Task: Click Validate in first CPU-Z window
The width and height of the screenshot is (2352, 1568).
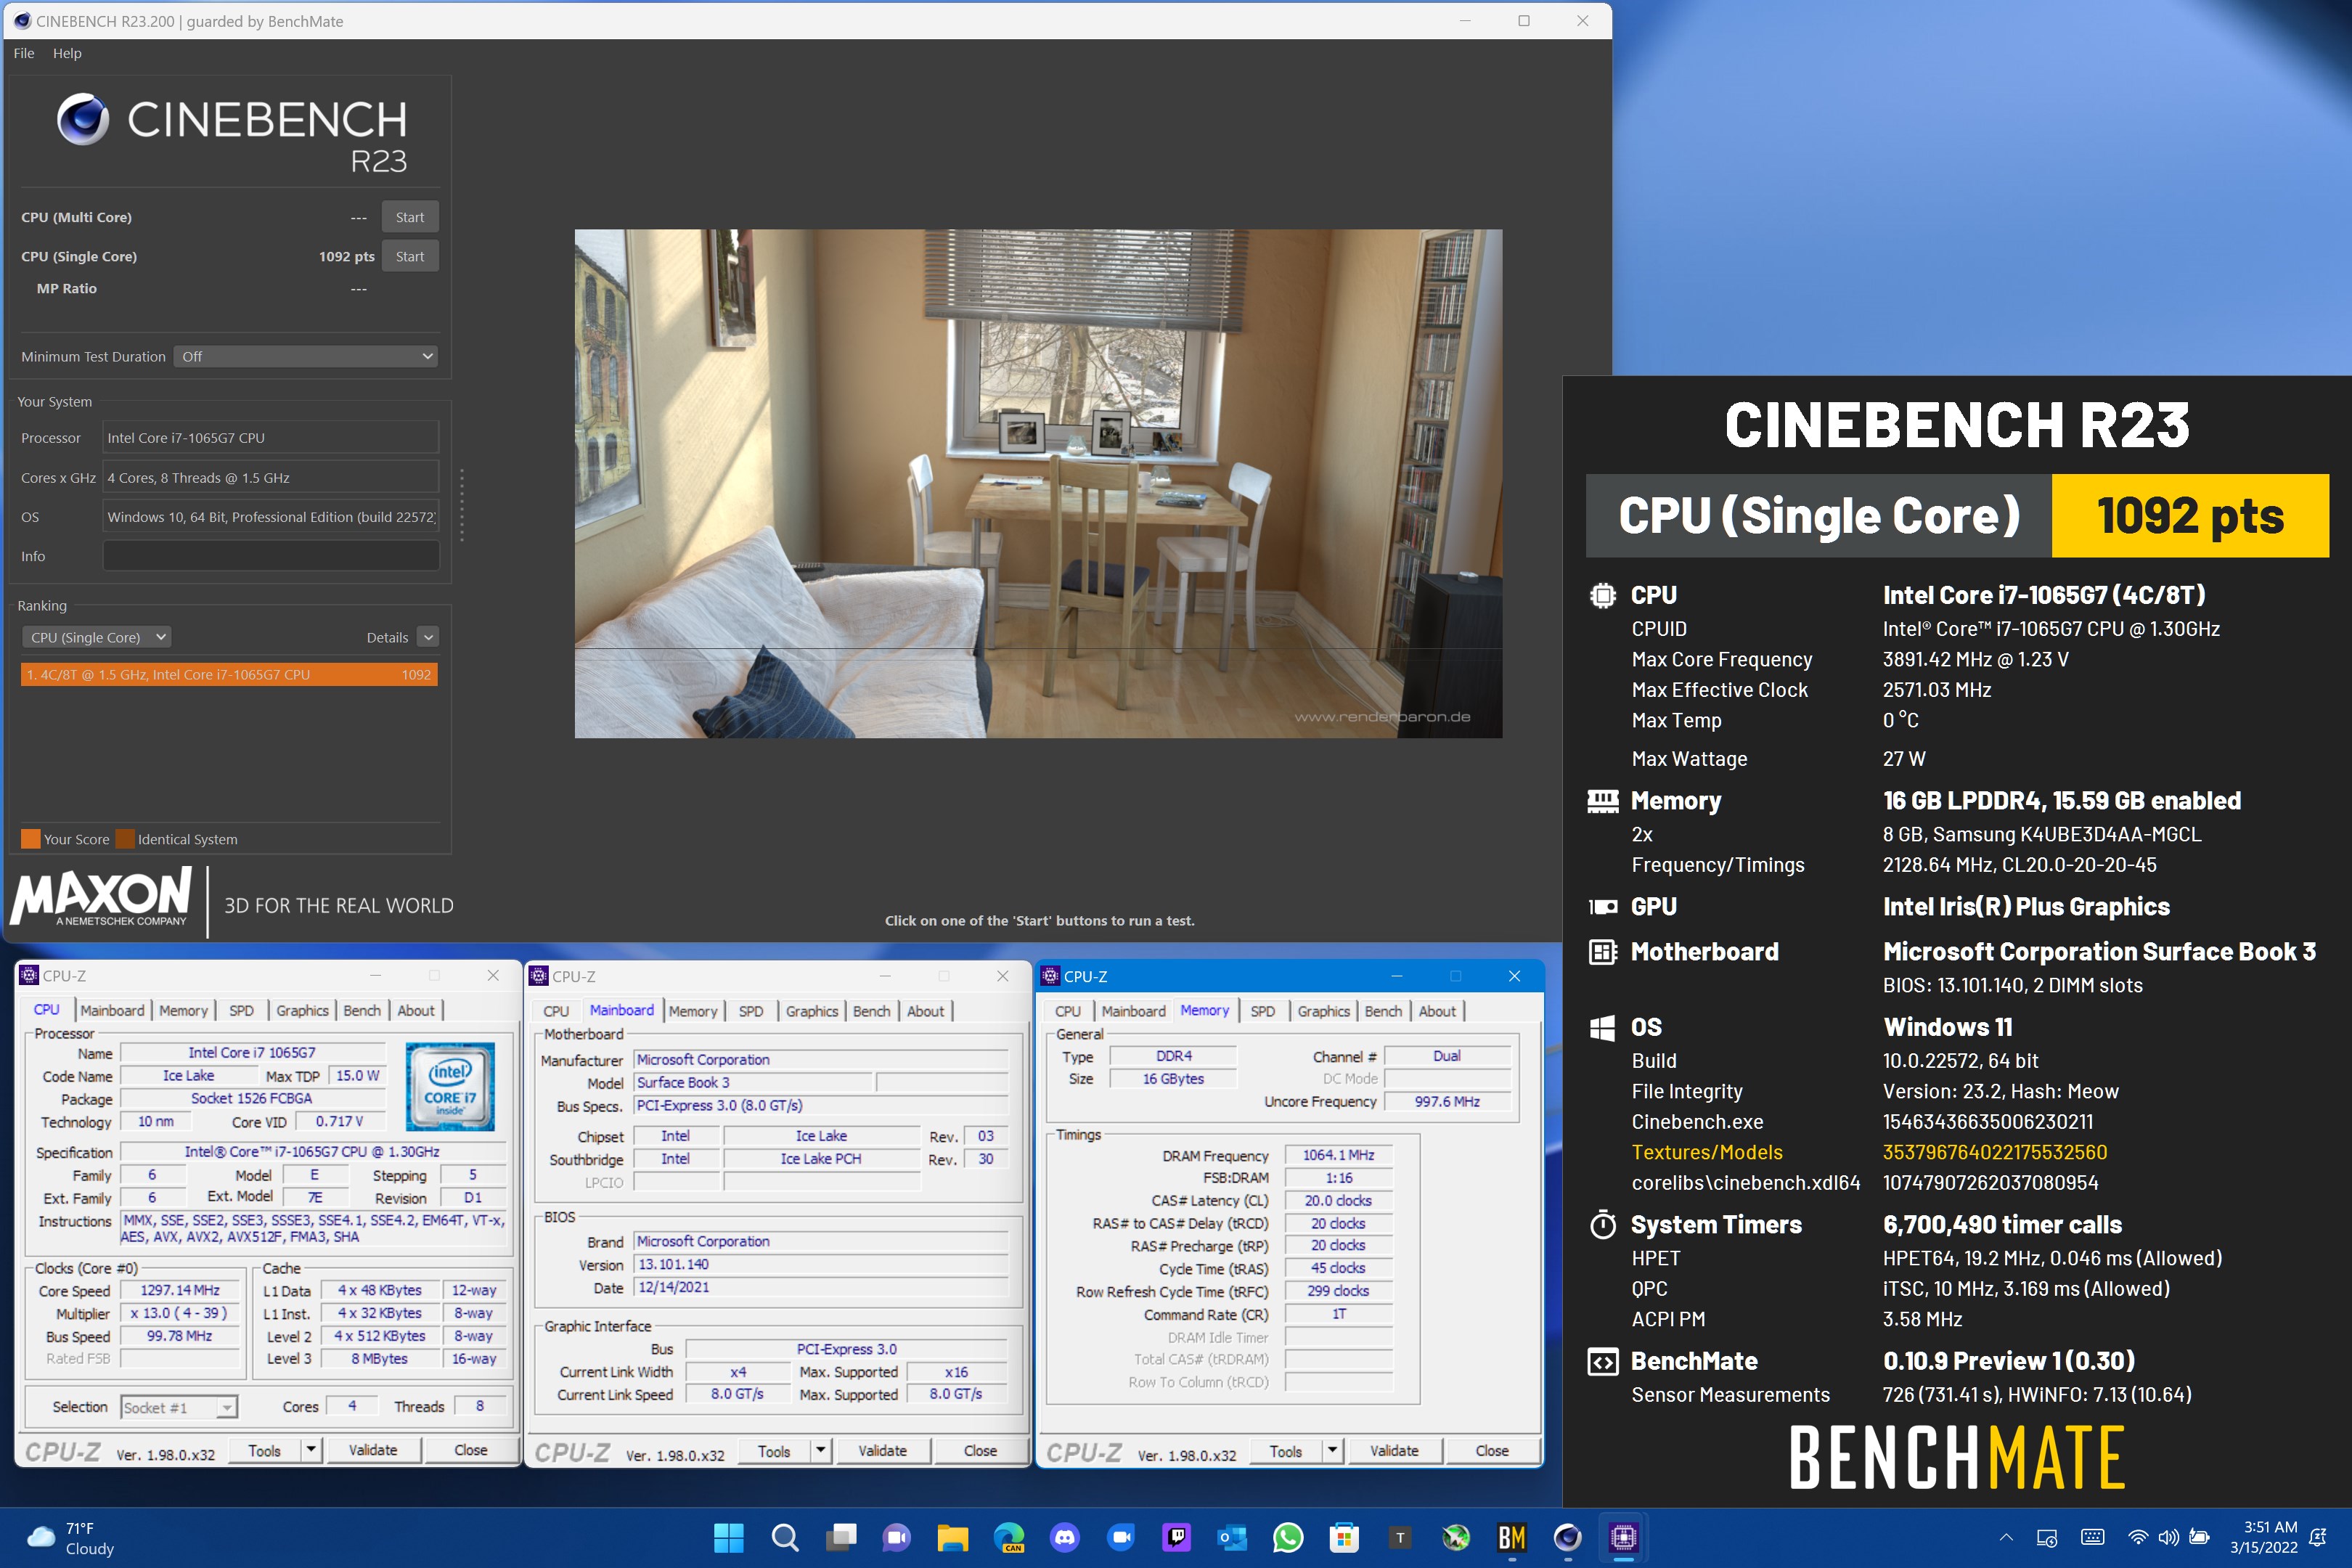Action: coord(373,1450)
